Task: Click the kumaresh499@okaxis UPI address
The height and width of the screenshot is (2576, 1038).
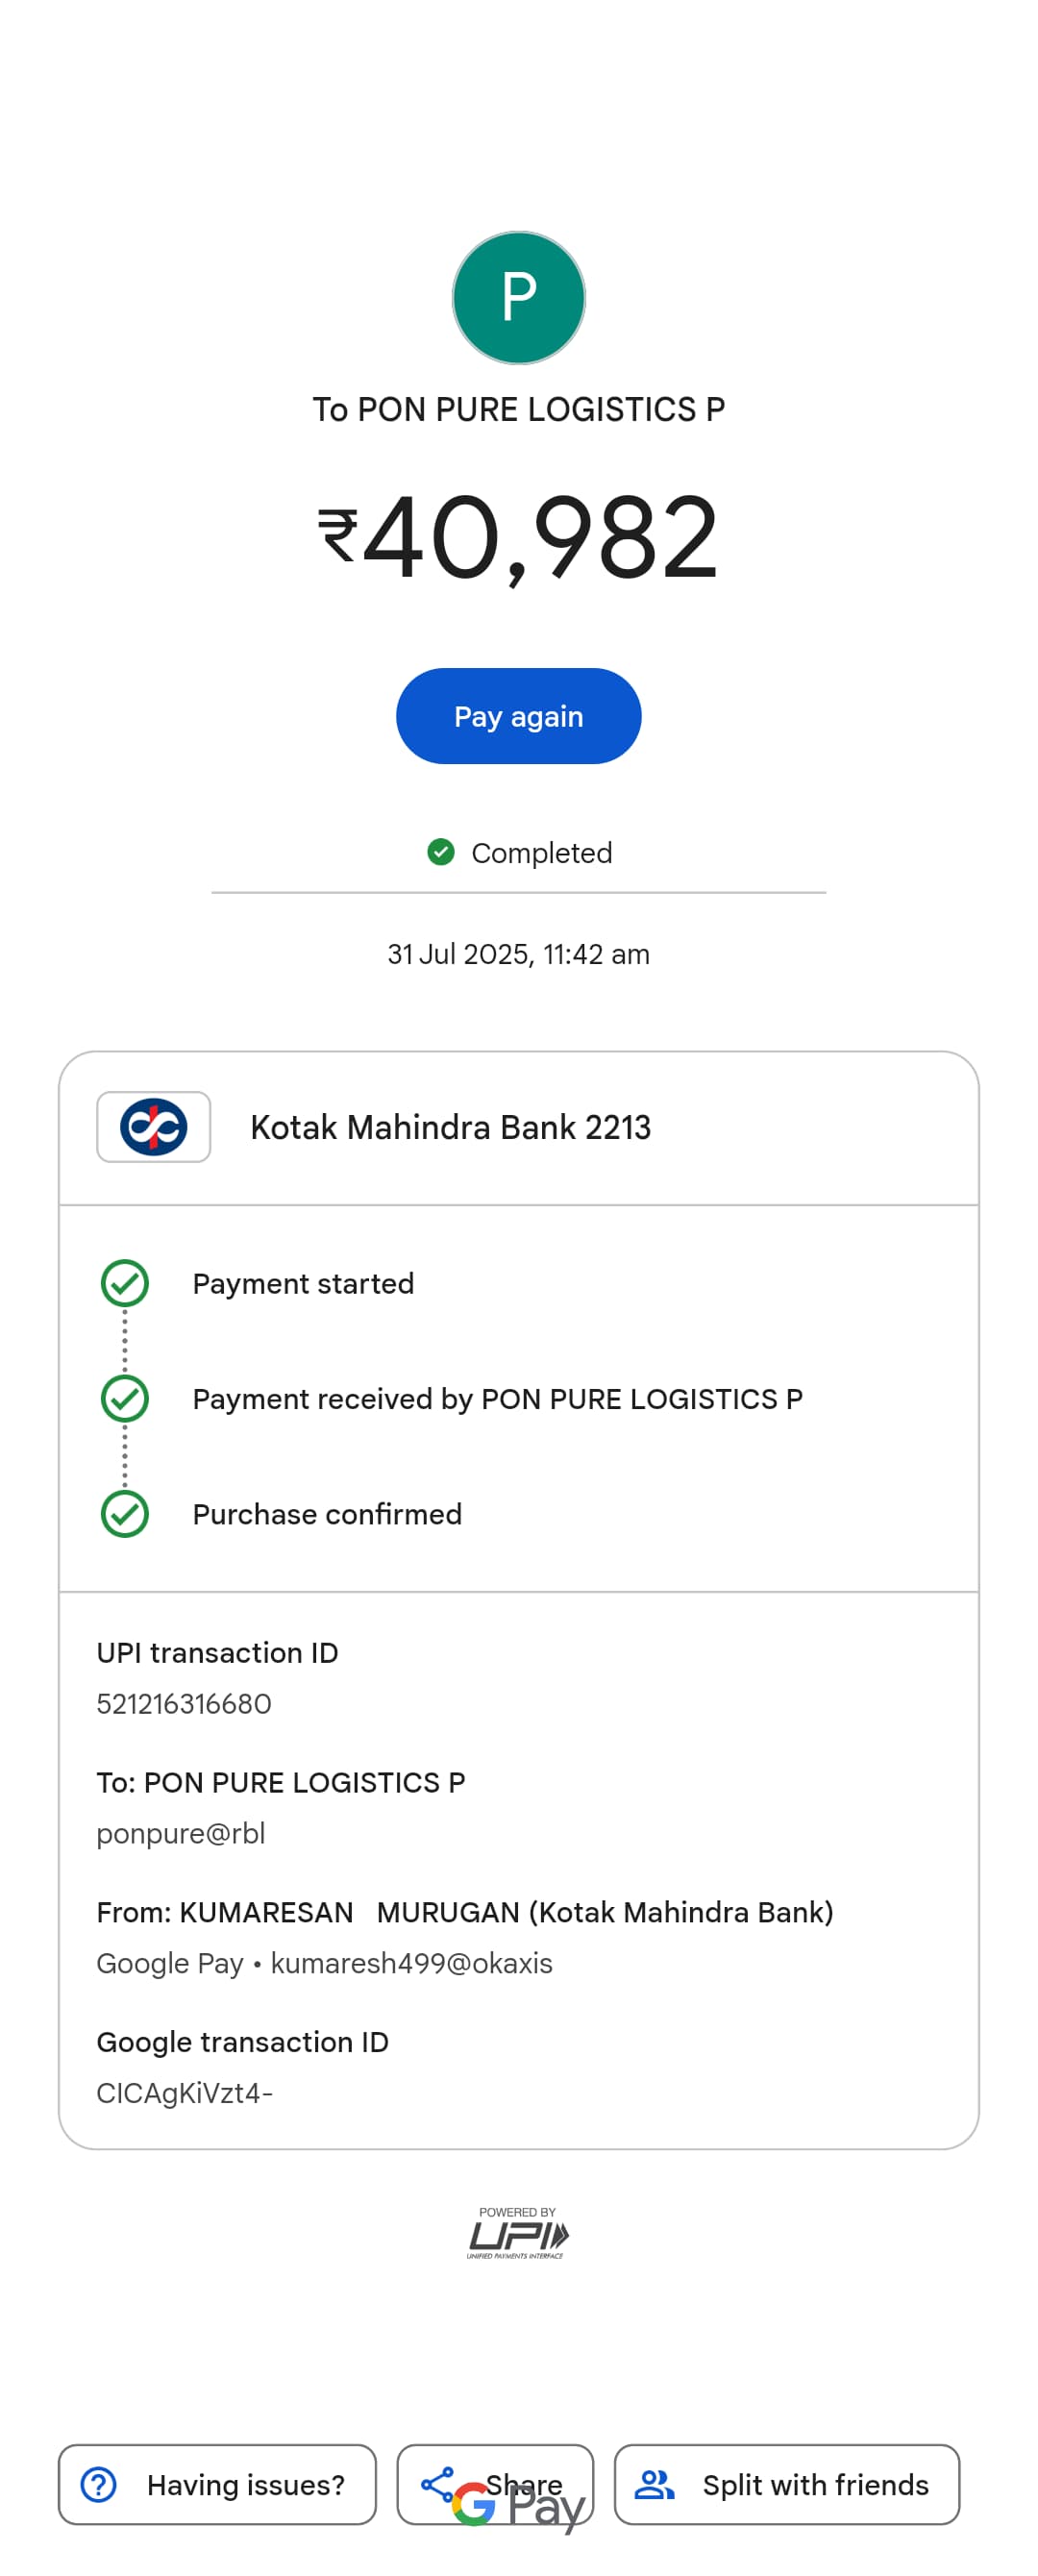Action: point(411,1963)
